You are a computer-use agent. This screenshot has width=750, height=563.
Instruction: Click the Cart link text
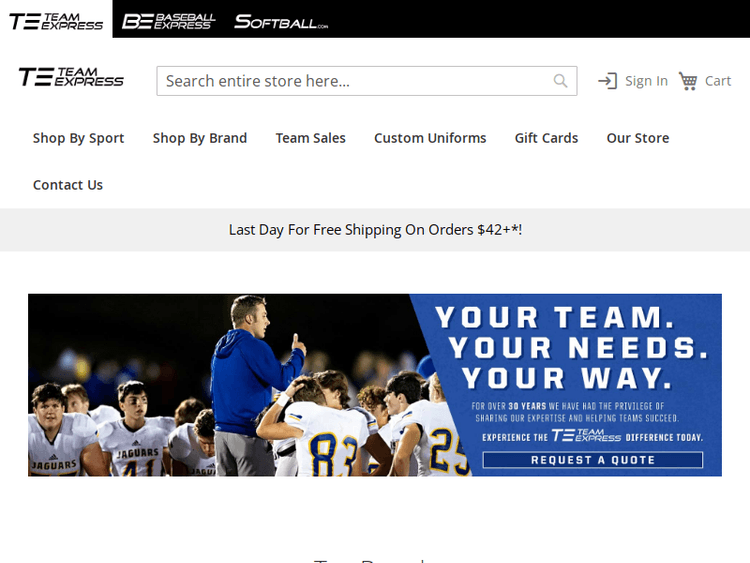click(x=718, y=81)
